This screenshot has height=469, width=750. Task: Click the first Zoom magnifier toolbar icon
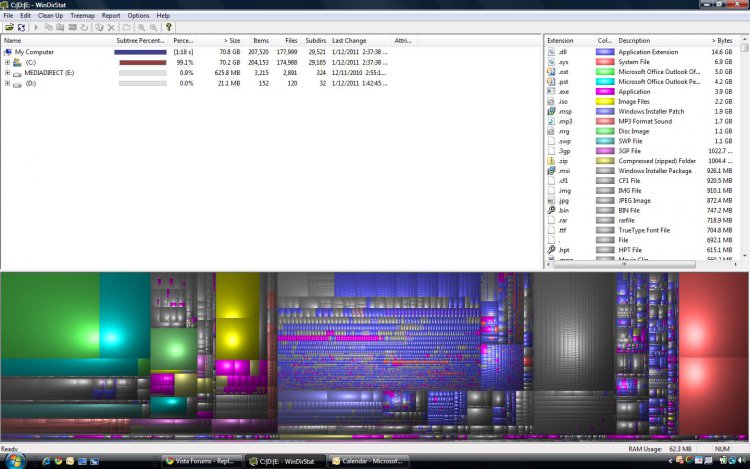pyautogui.click(x=142, y=28)
